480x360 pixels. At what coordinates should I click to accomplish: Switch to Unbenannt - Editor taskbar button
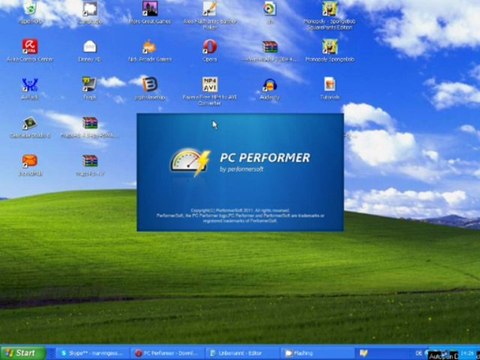click(241, 353)
